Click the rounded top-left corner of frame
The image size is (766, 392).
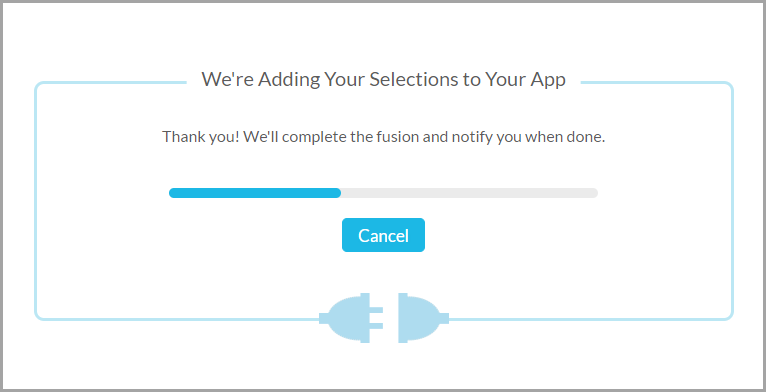click(x=40, y=87)
